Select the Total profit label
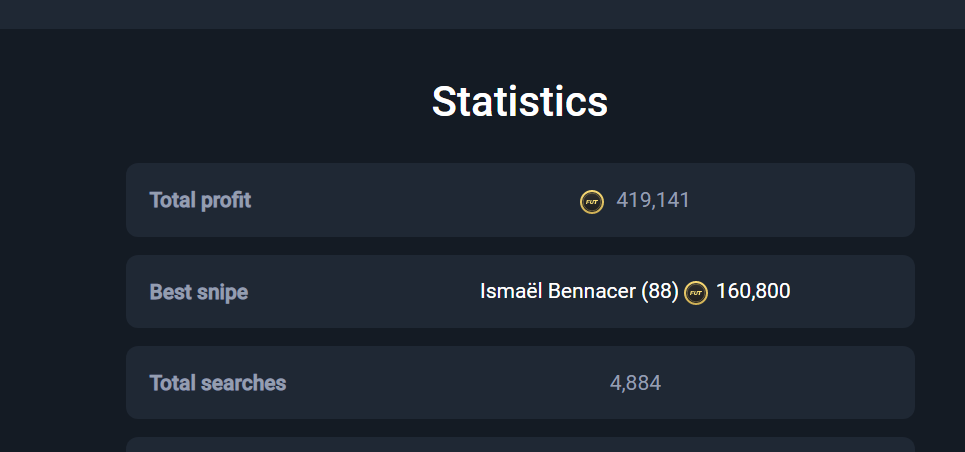The height and width of the screenshot is (452, 965). [x=200, y=200]
